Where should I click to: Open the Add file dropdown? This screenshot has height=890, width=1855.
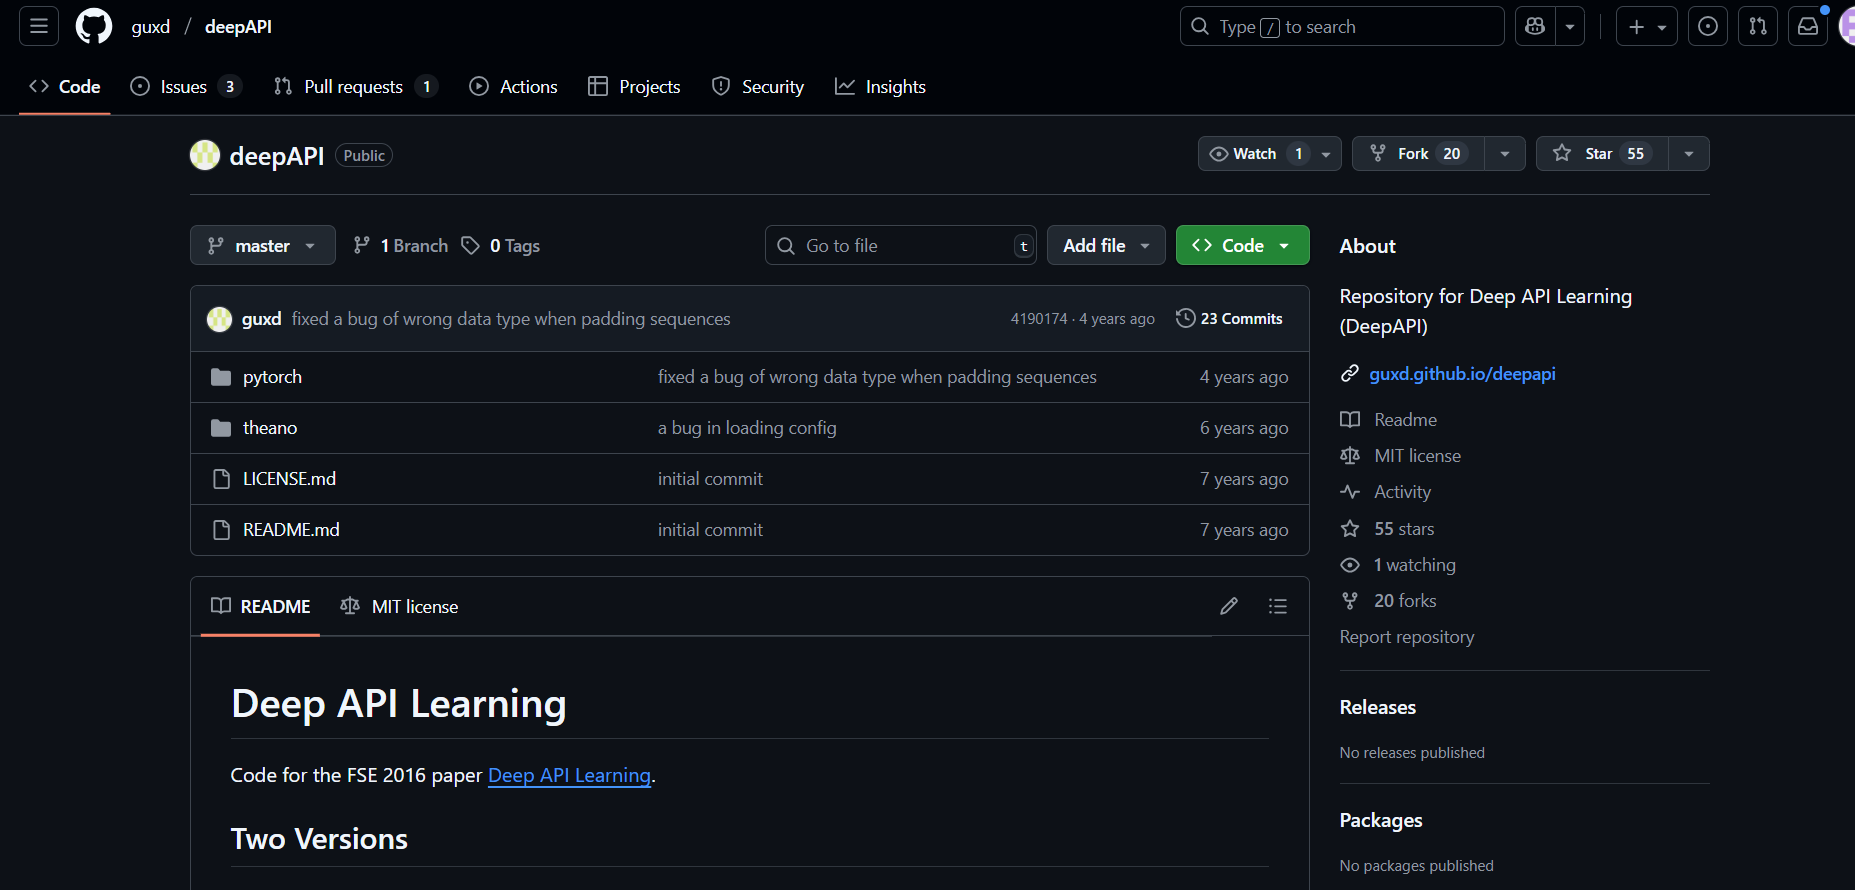click(x=1106, y=245)
